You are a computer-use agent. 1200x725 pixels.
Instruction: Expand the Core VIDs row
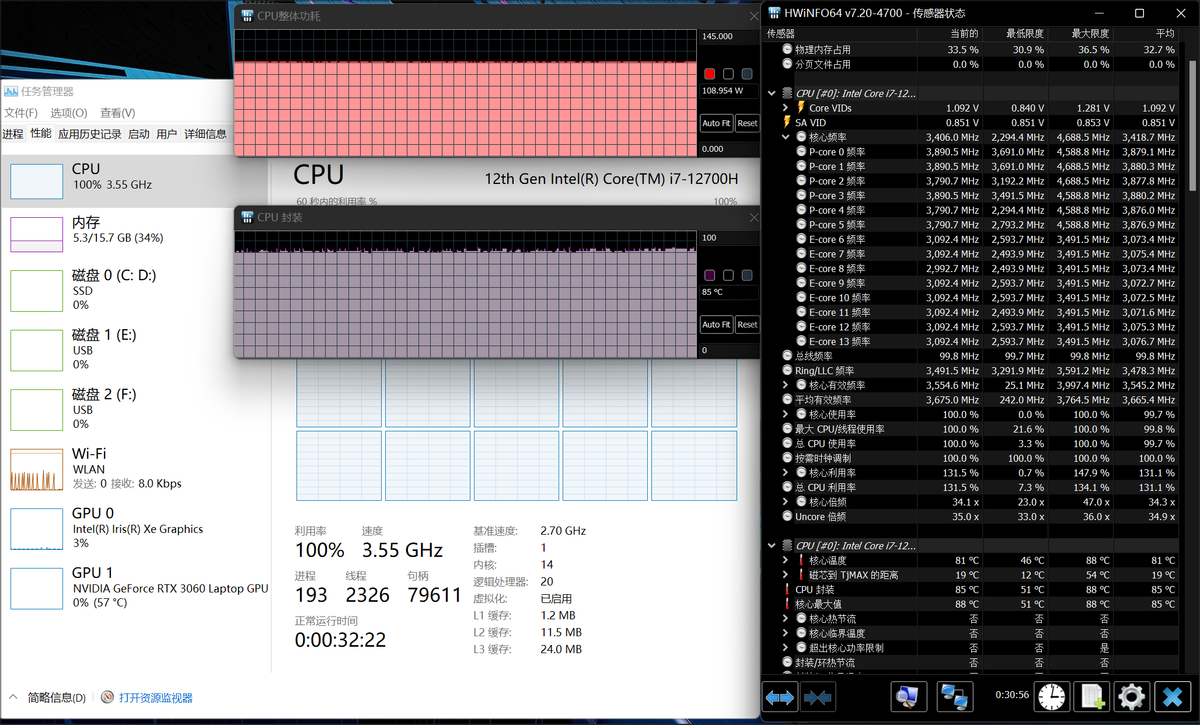(786, 107)
